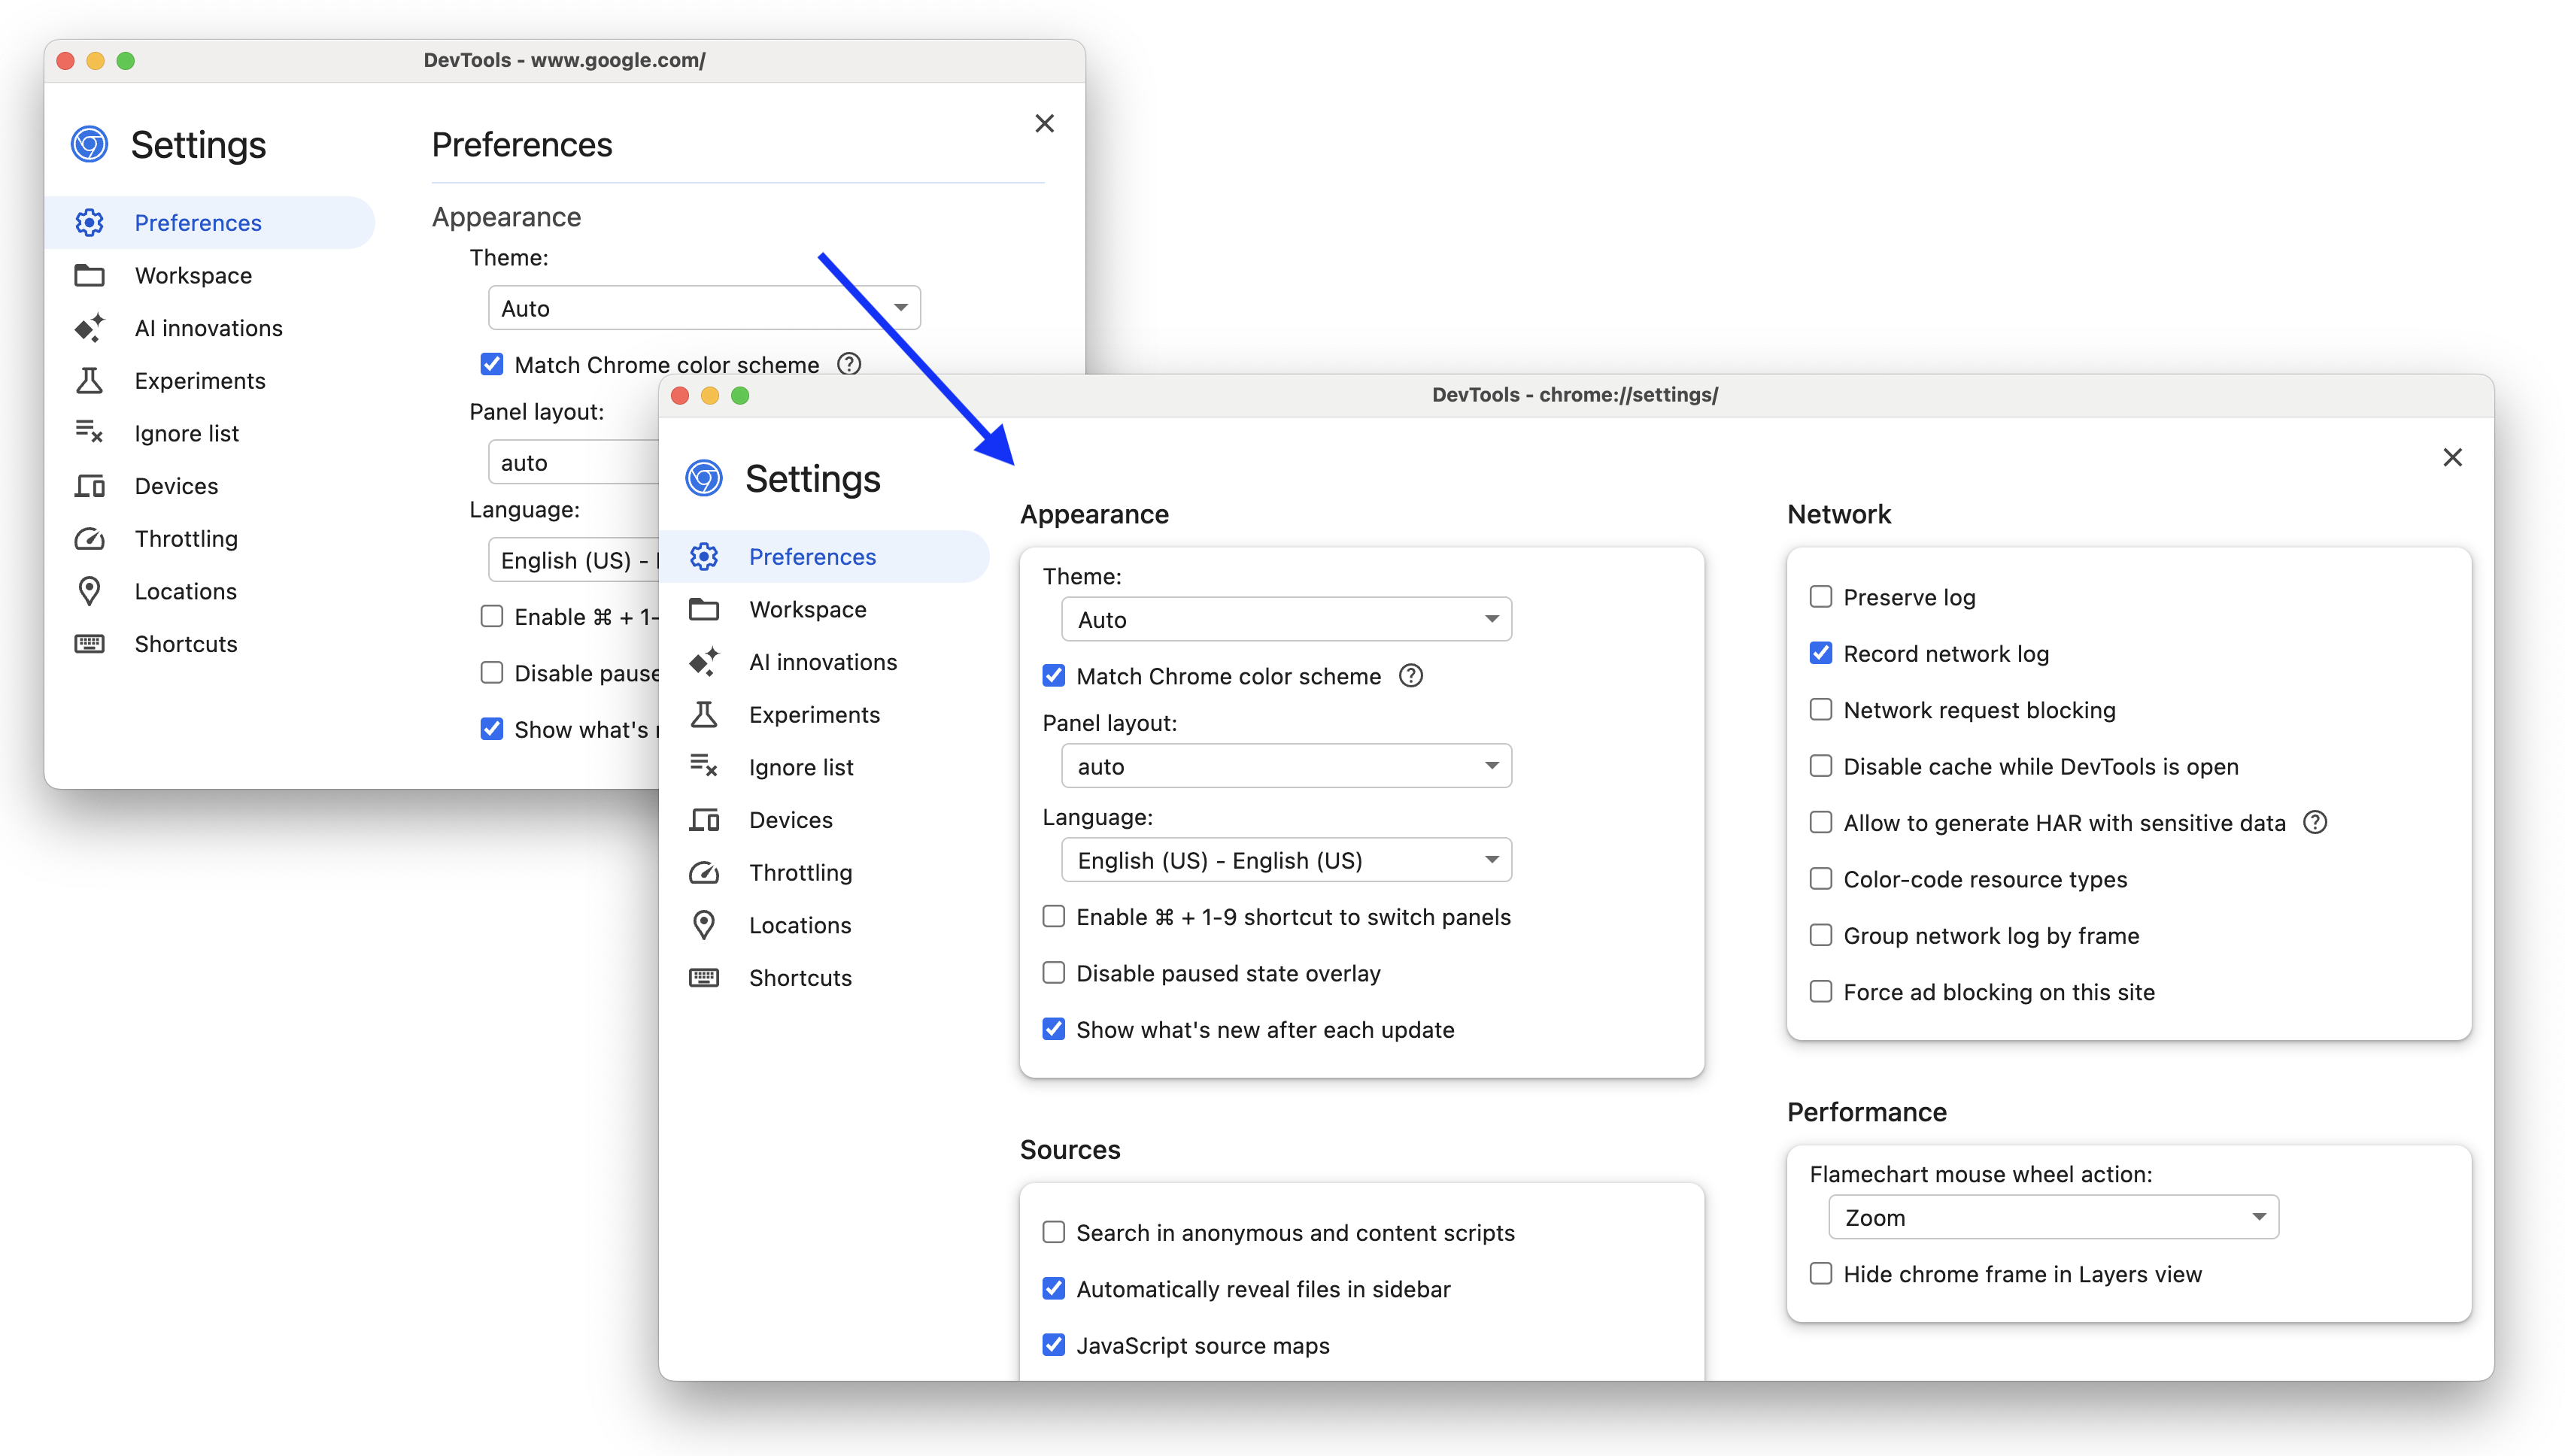
Task: Click Flamechart mouse wheel Zoom dropdown
Action: point(2050,1218)
